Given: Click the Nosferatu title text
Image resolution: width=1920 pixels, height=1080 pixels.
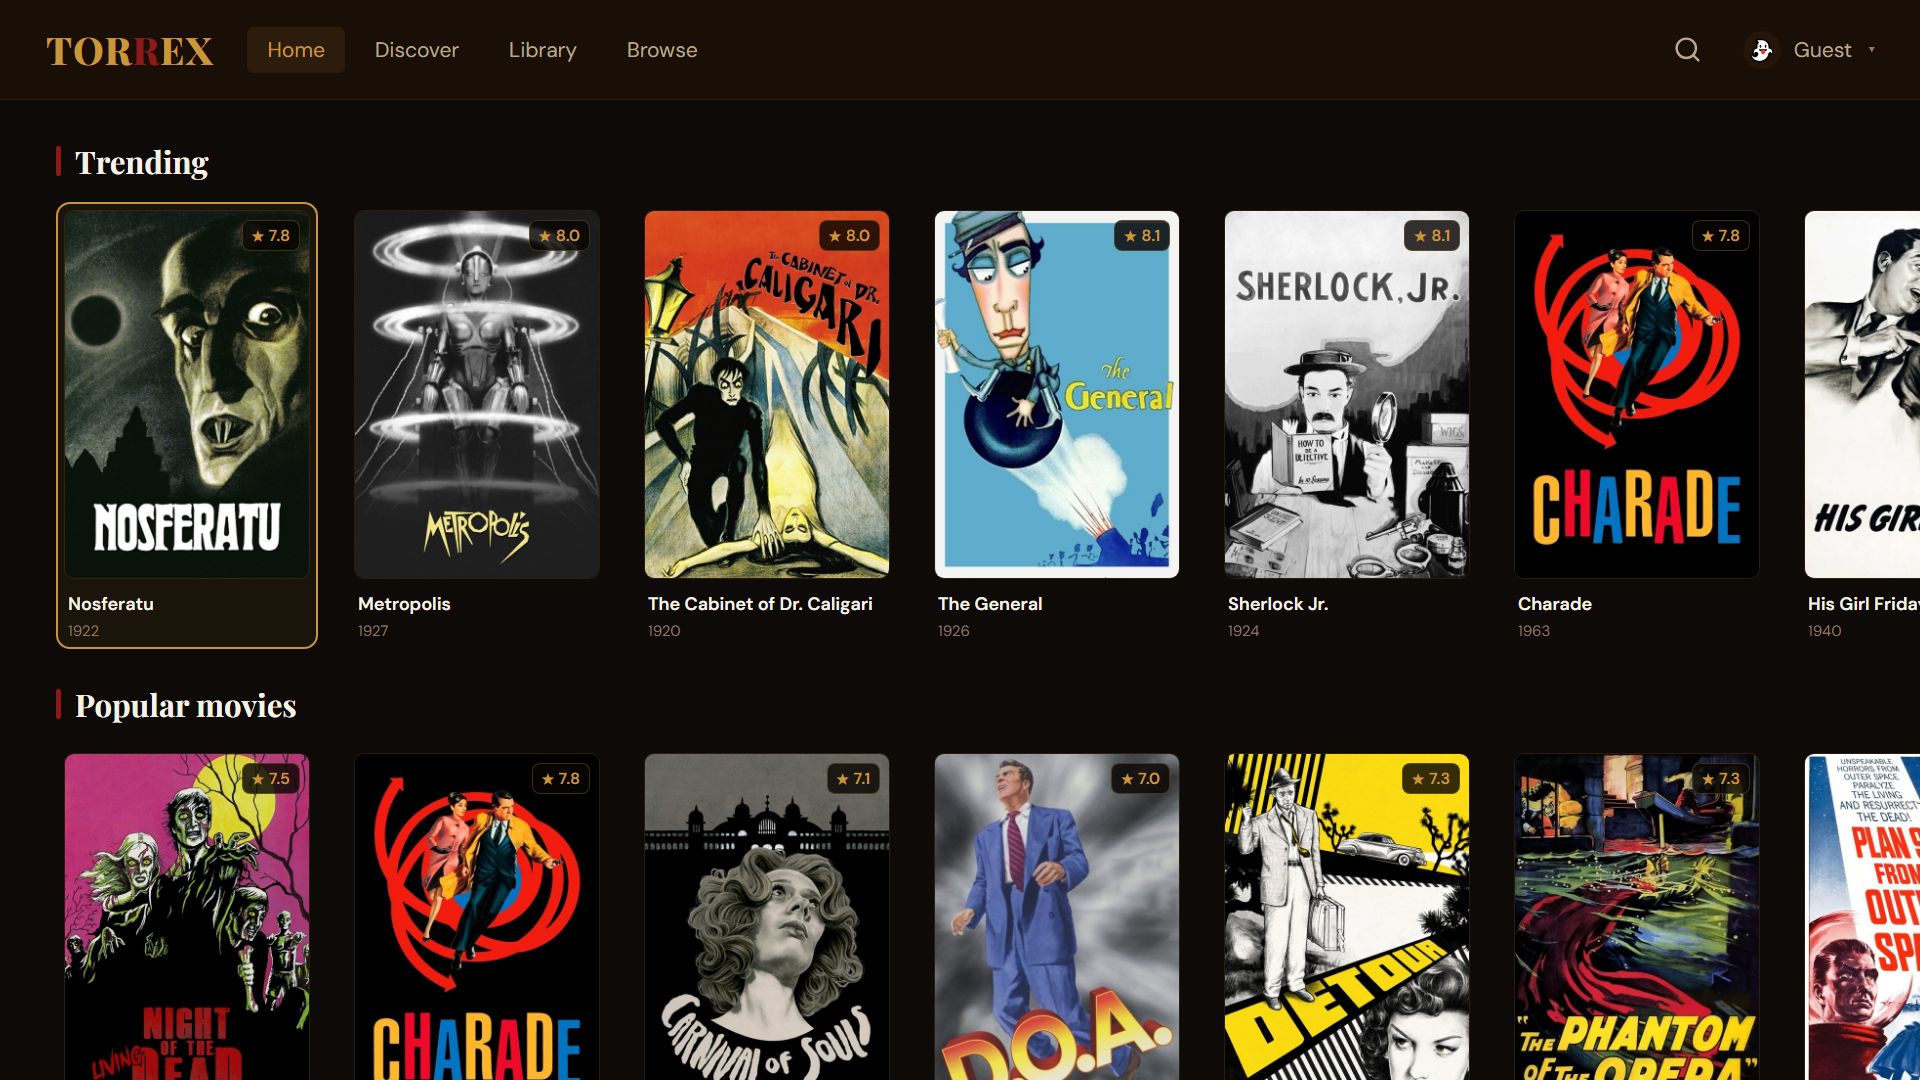Looking at the screenshot, I should tap(111, 604).
